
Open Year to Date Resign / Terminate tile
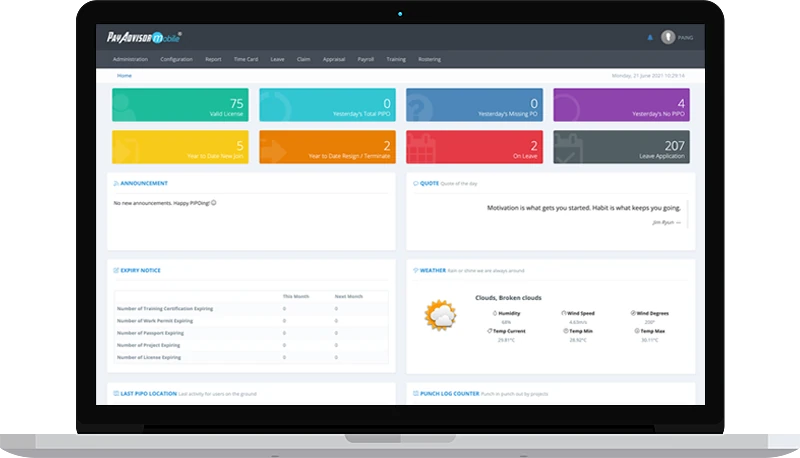327,147
